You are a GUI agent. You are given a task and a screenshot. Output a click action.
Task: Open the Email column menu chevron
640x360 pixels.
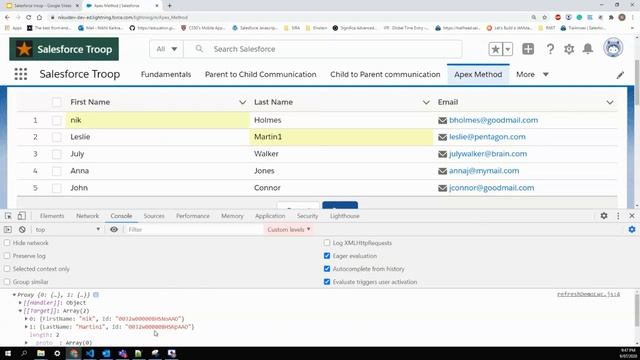[610, 102]
